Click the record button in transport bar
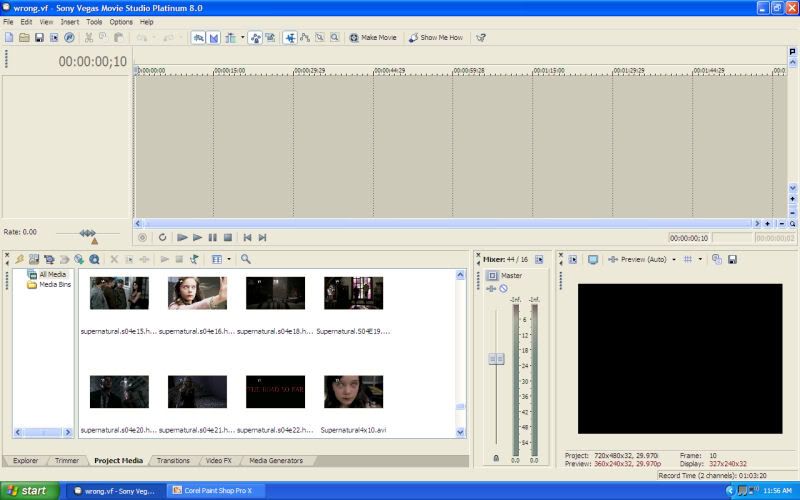The height and width of the screenshot is (500, 800). coord(142,237)
